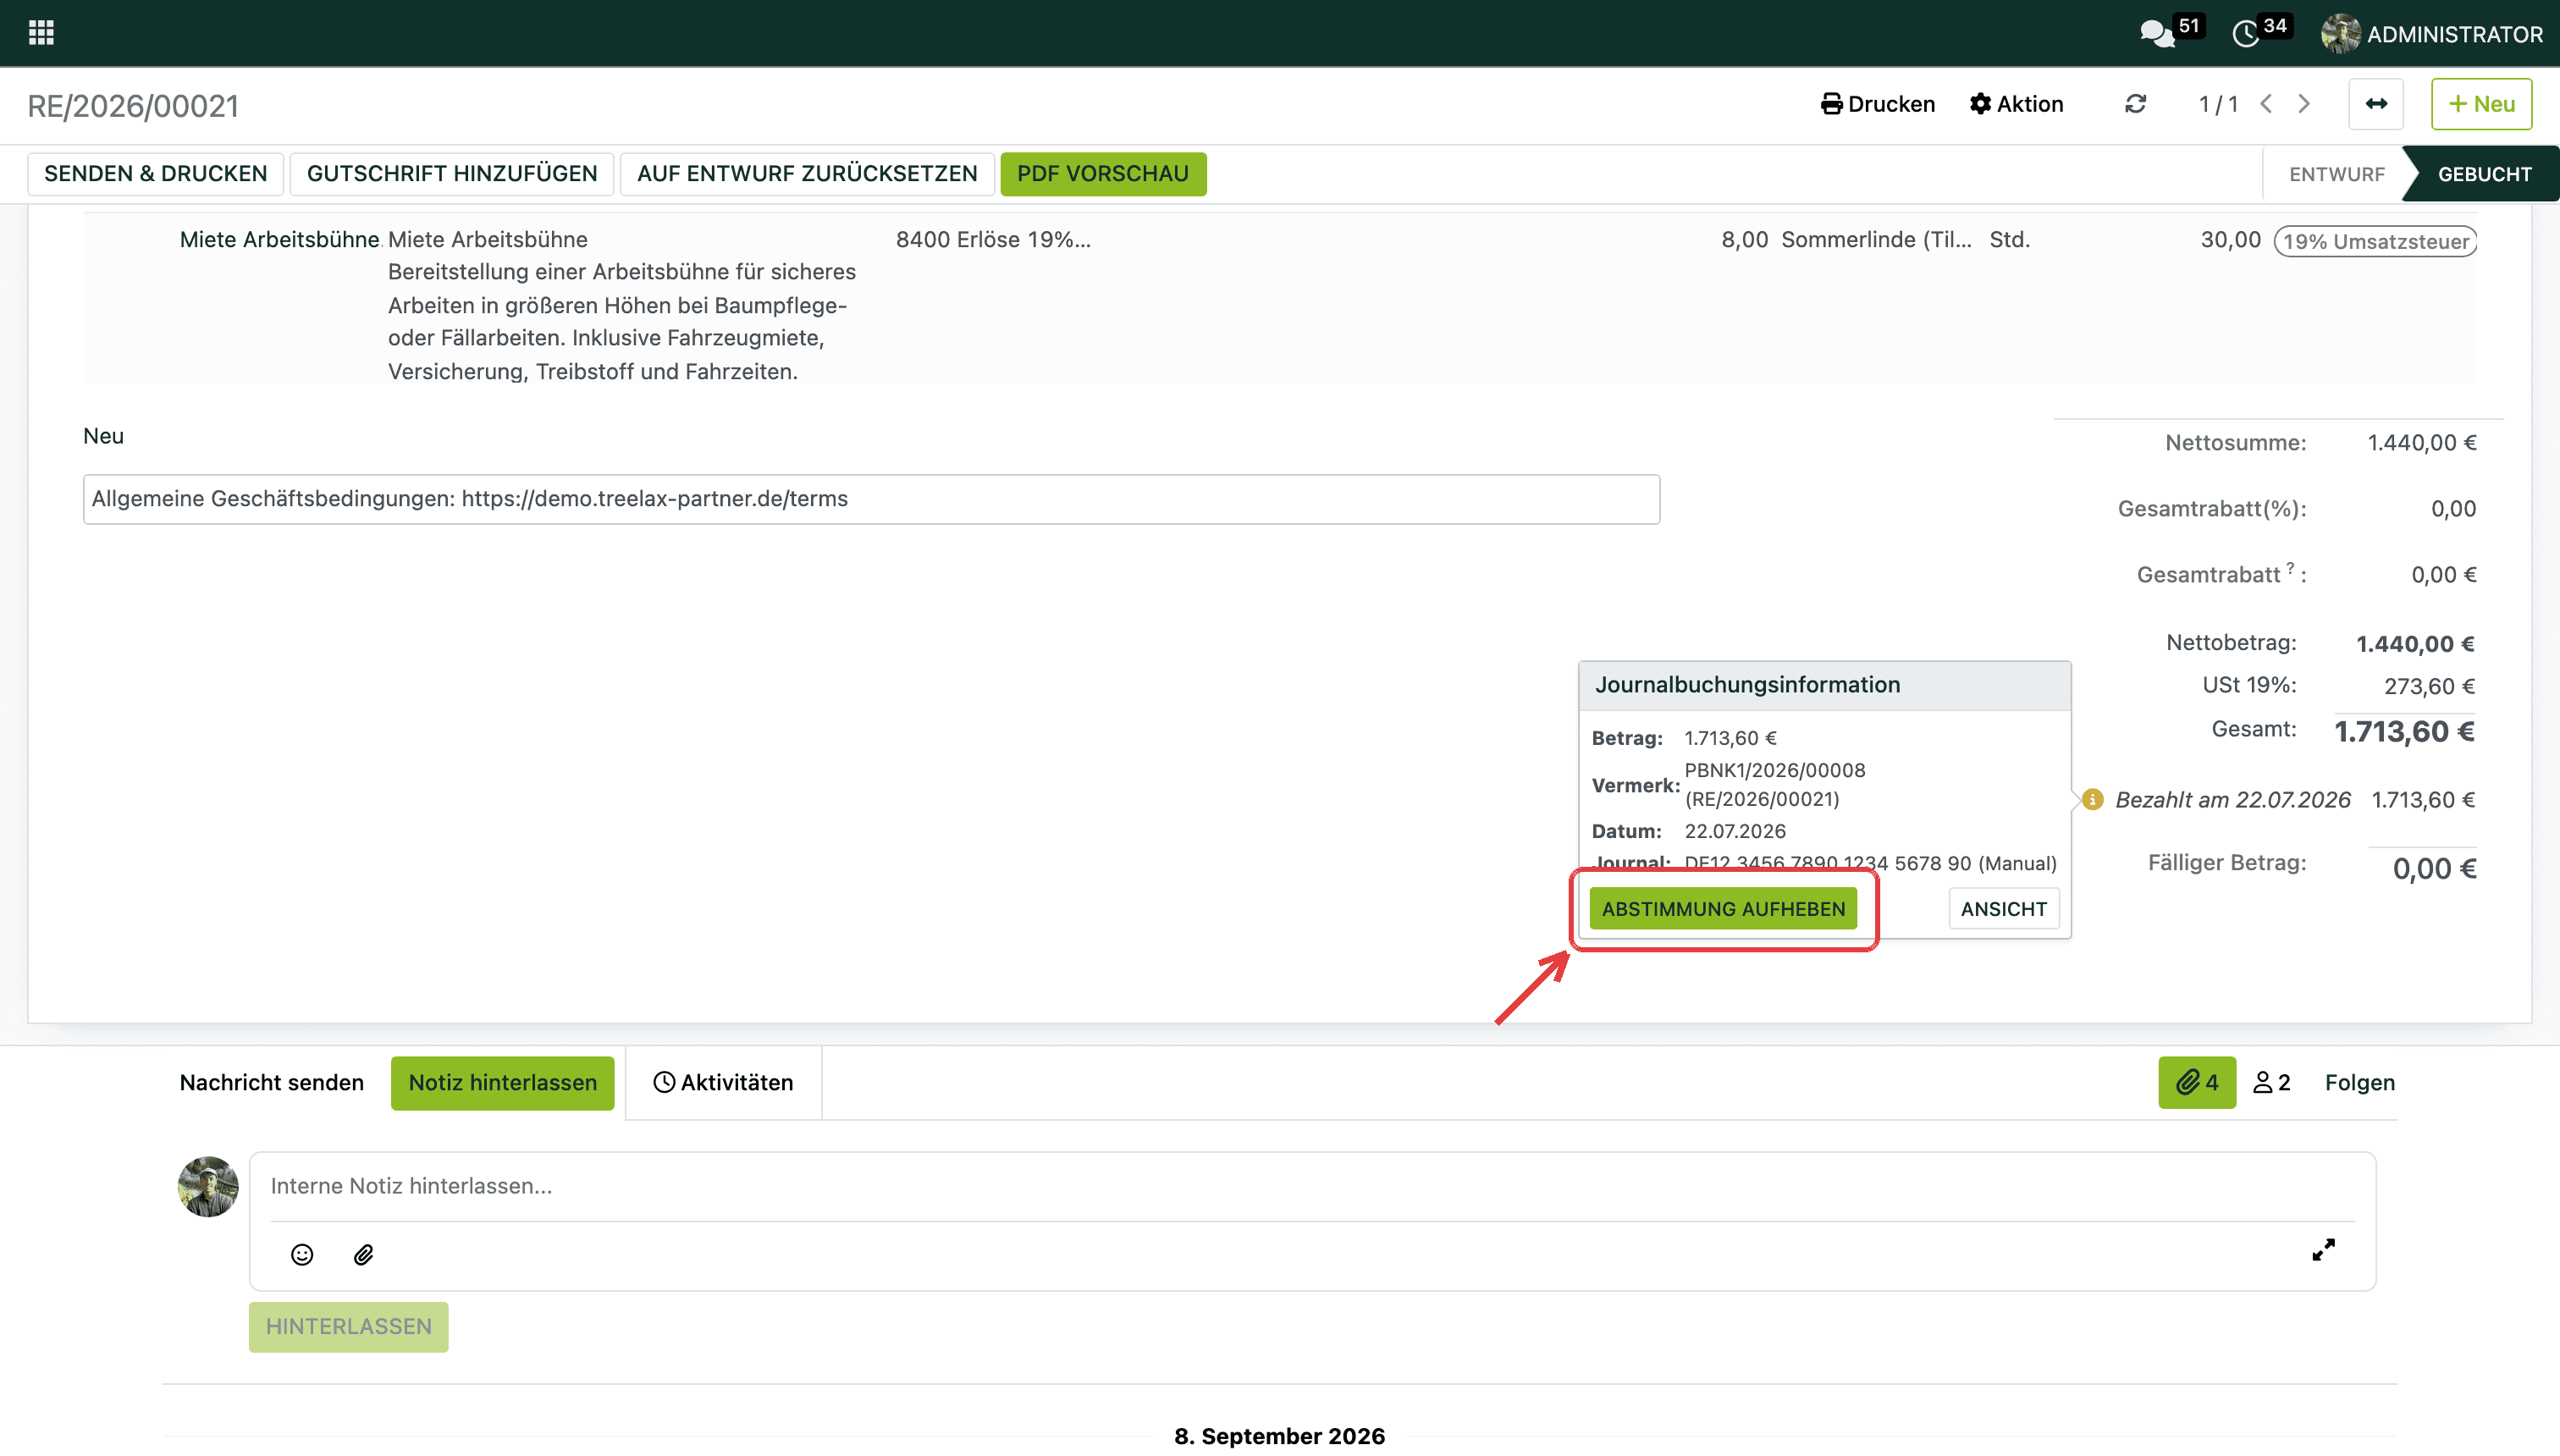Image resolution: width=2560 pixels, height=1456 pixels.
Task: Click the 8400 Erlöse 19% account cell
Action: [x=993, y=240]
